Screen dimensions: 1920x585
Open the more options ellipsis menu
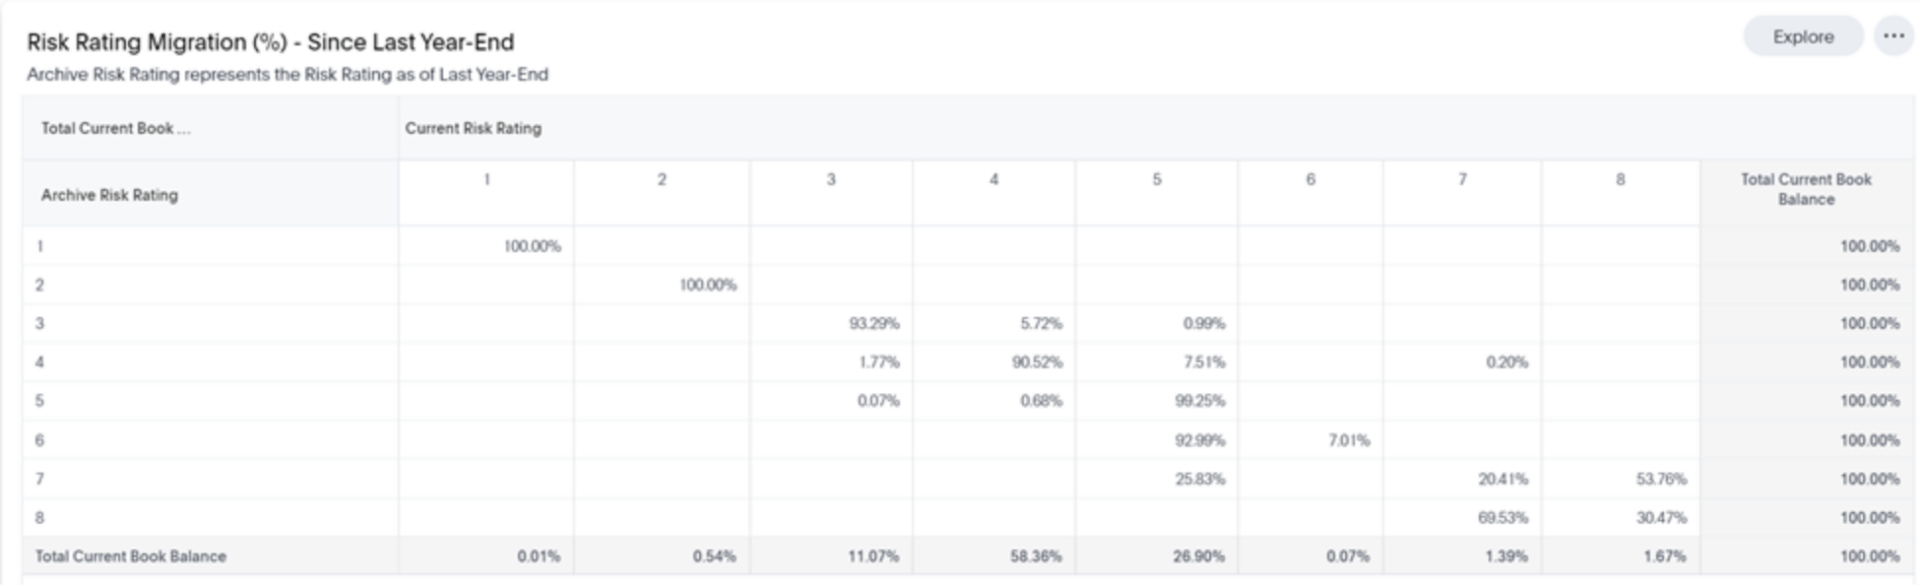point(1893,36)
